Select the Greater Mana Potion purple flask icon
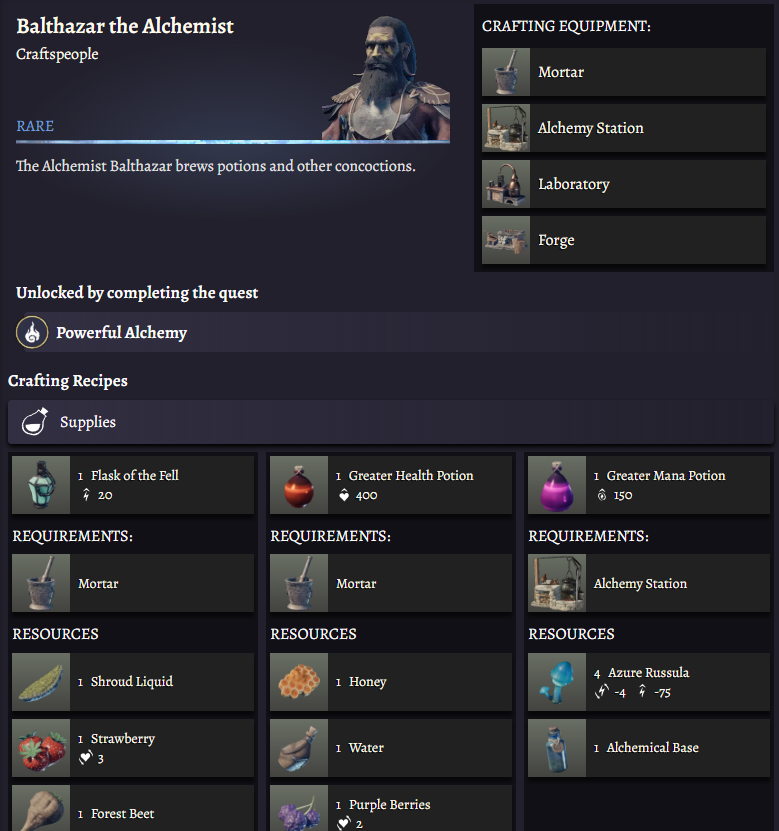The image size is (779, 831). (x=557, y=484)
